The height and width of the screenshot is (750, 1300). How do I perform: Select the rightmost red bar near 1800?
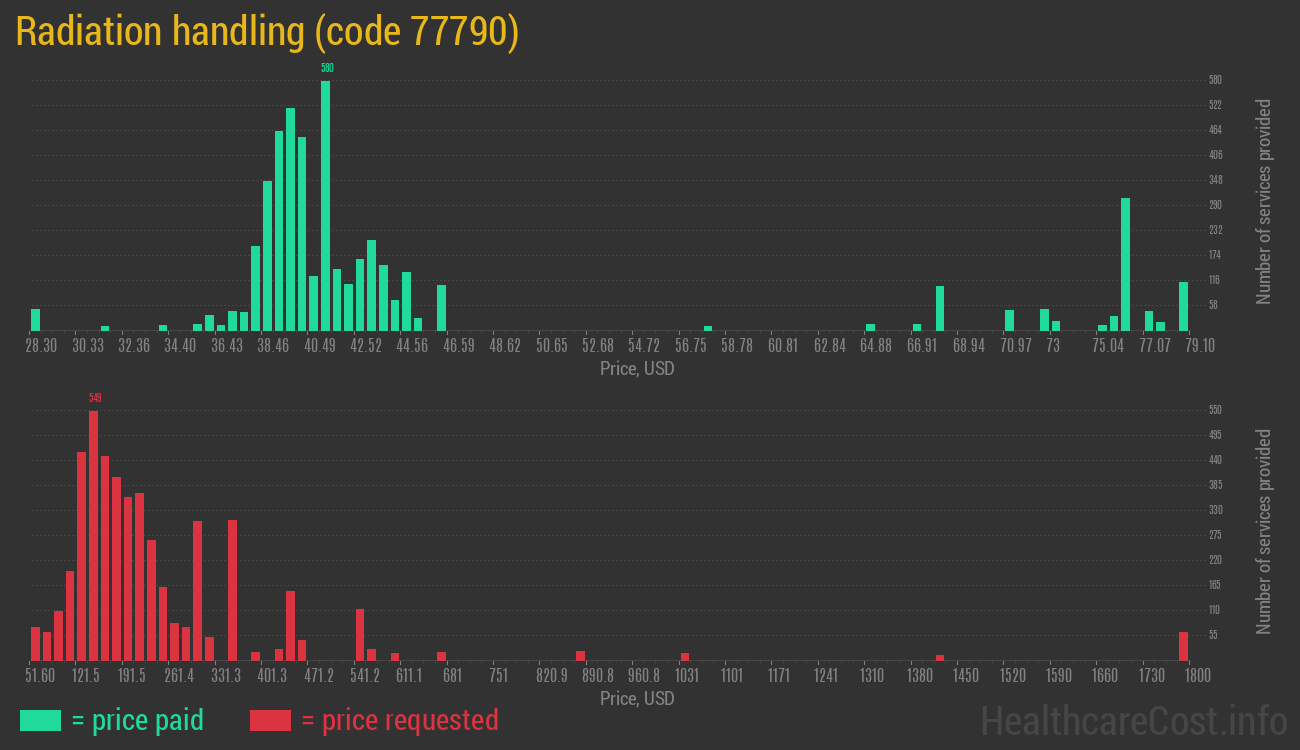(x=1183, y=646)
